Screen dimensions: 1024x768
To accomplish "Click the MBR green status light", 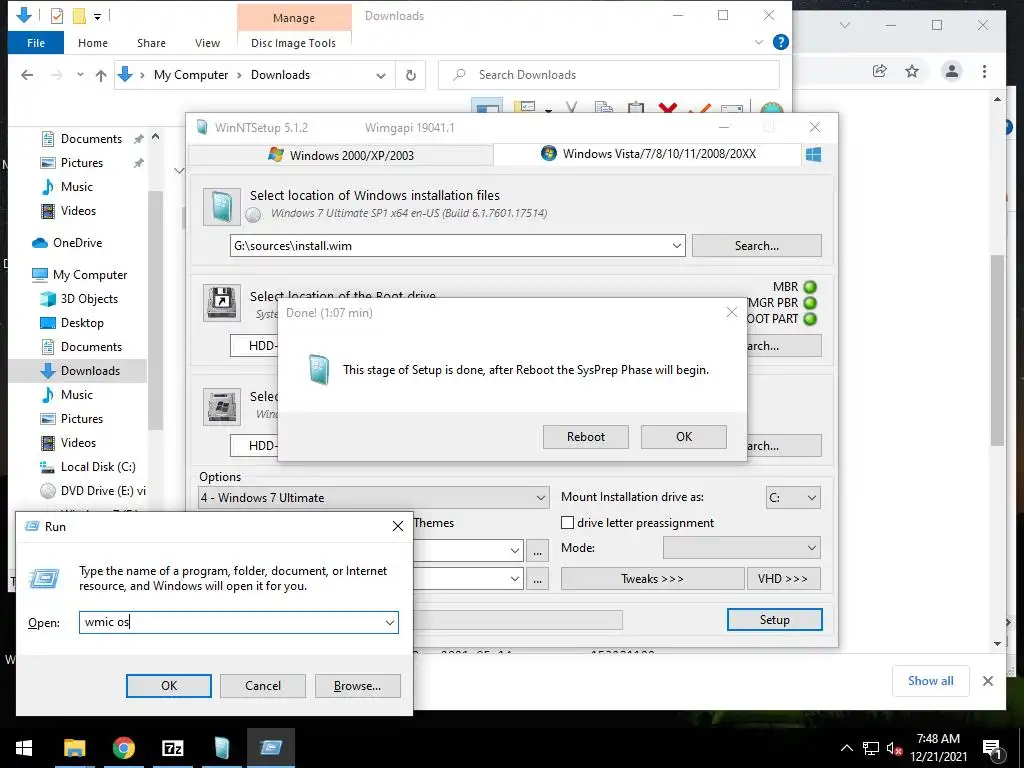I will [x=810, y=287].
